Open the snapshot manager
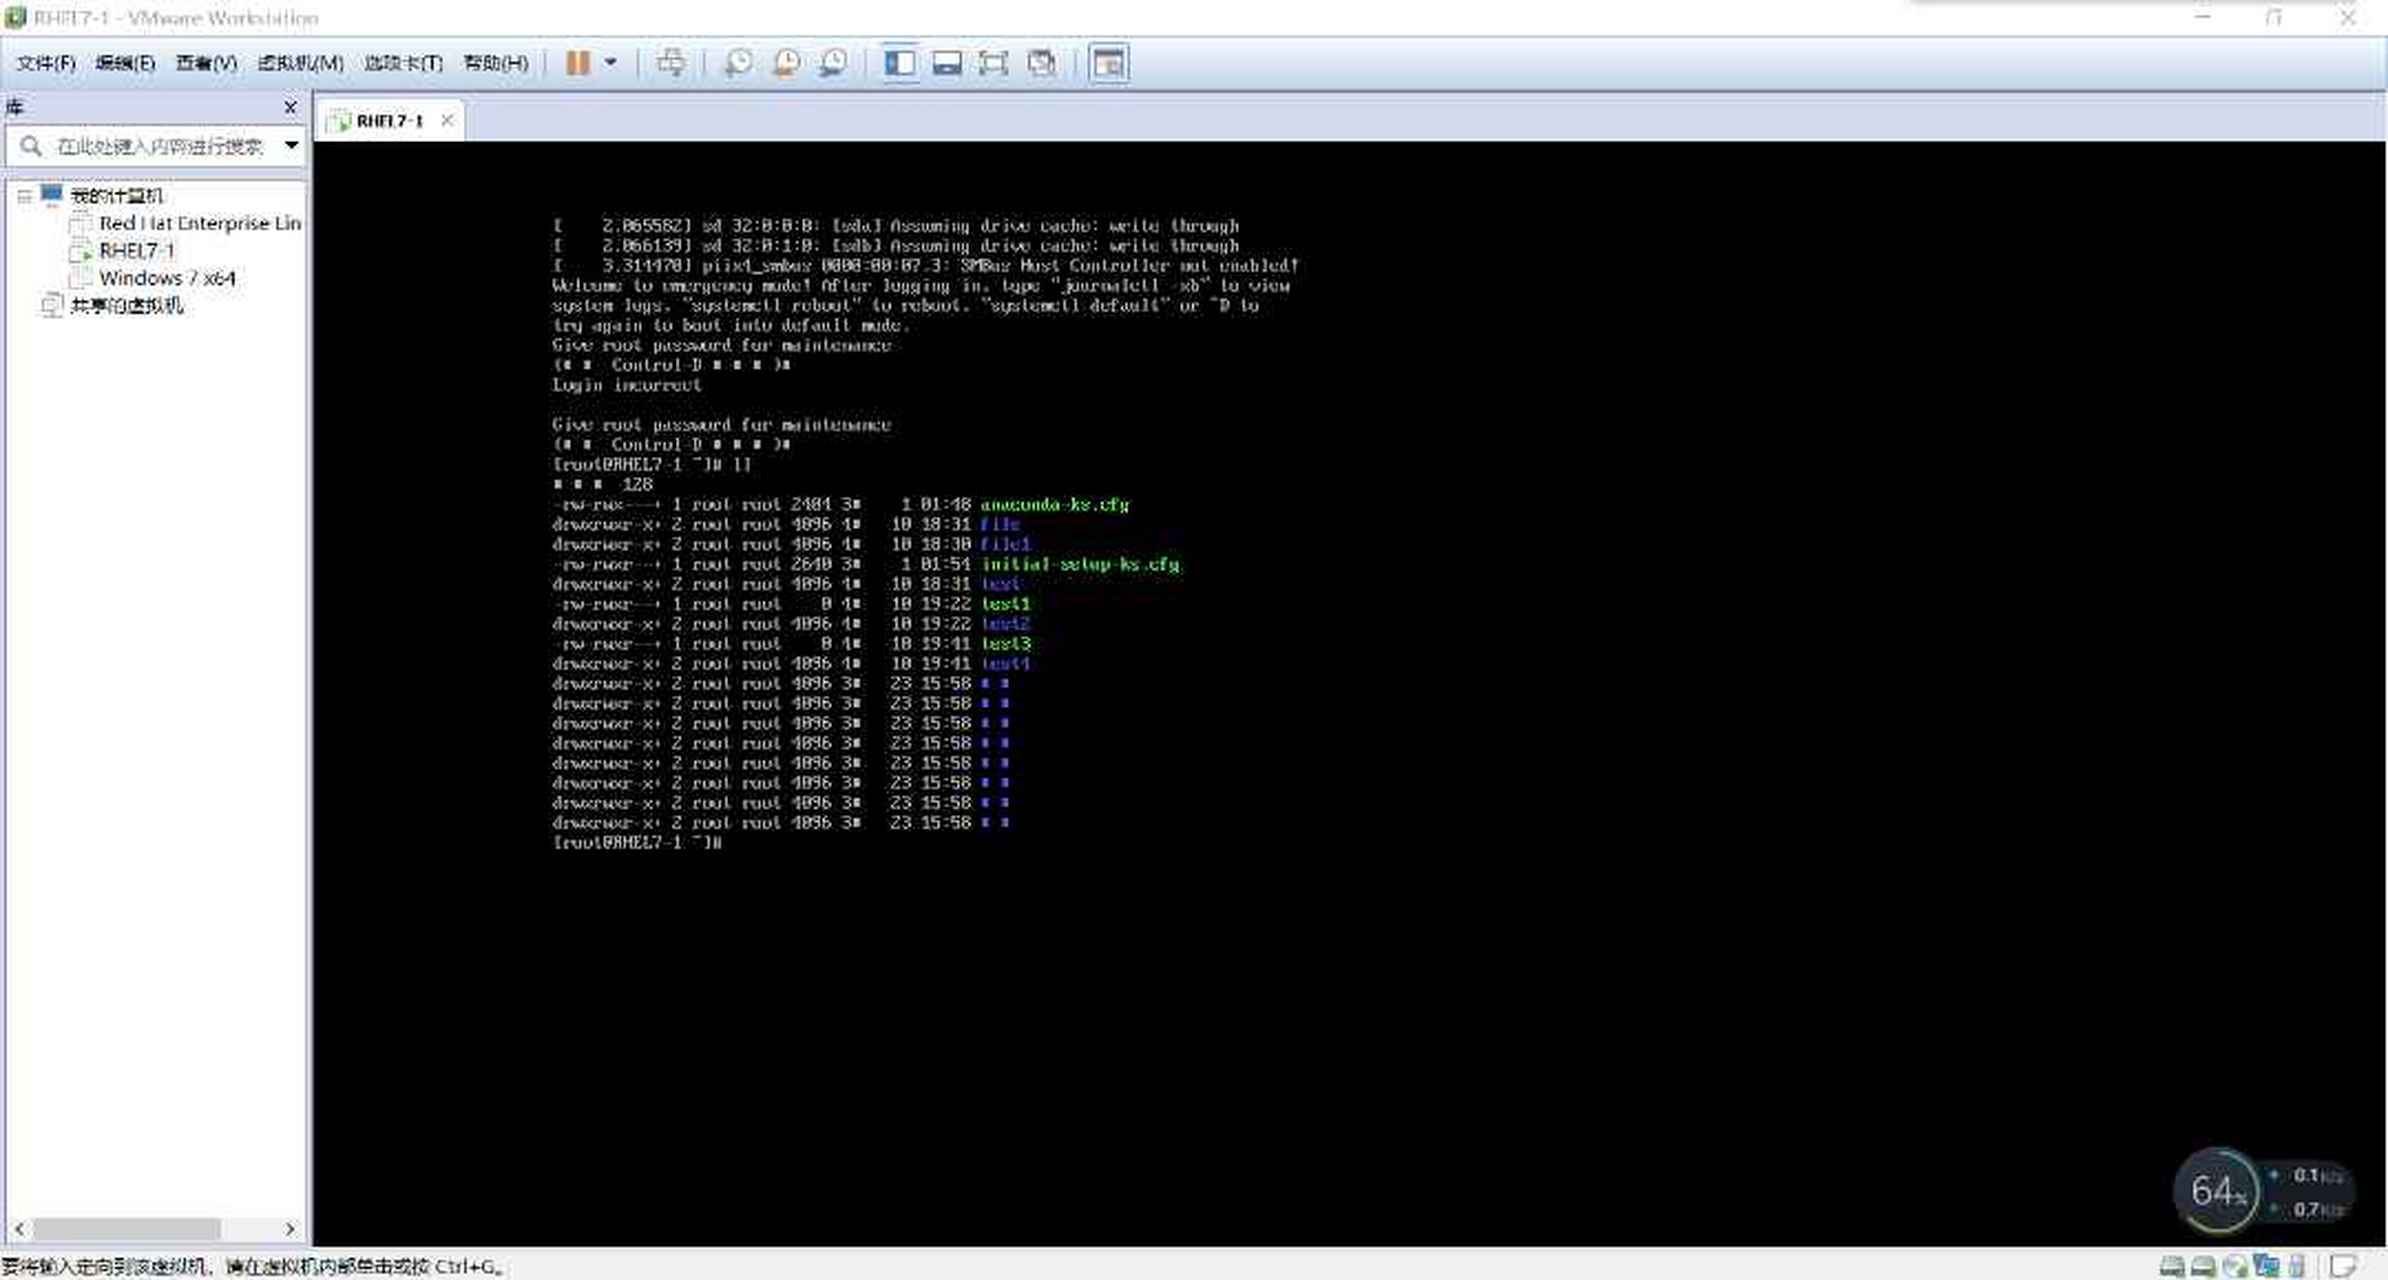The width and height of the screenshot is (2388, 1280). [x=833, y=63]
